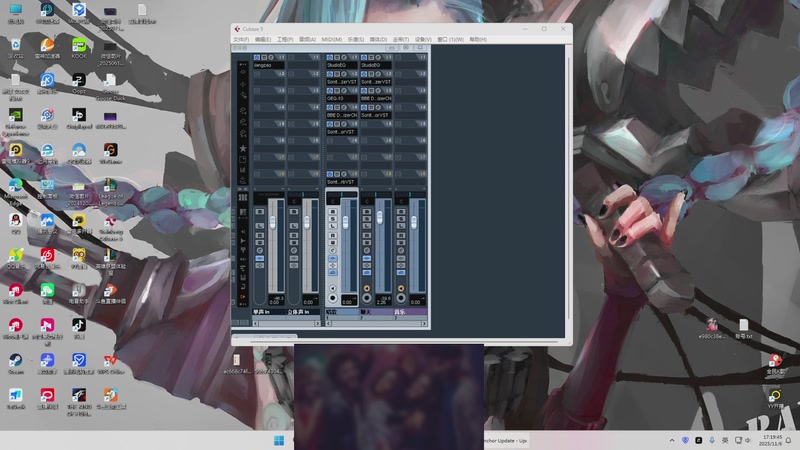Open empty insert slot 2 of 单声 In channel

pyautogui.click(x=268, y=82)
